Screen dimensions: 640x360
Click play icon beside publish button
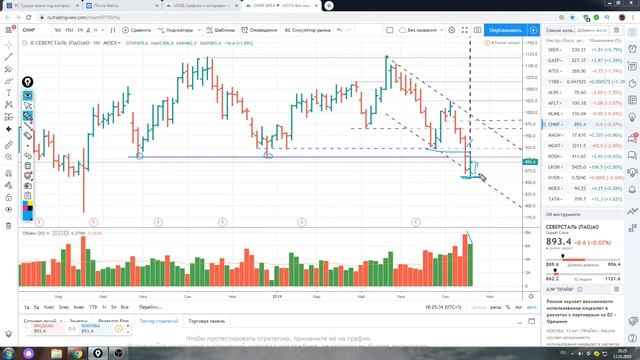[x=533, y=30]
